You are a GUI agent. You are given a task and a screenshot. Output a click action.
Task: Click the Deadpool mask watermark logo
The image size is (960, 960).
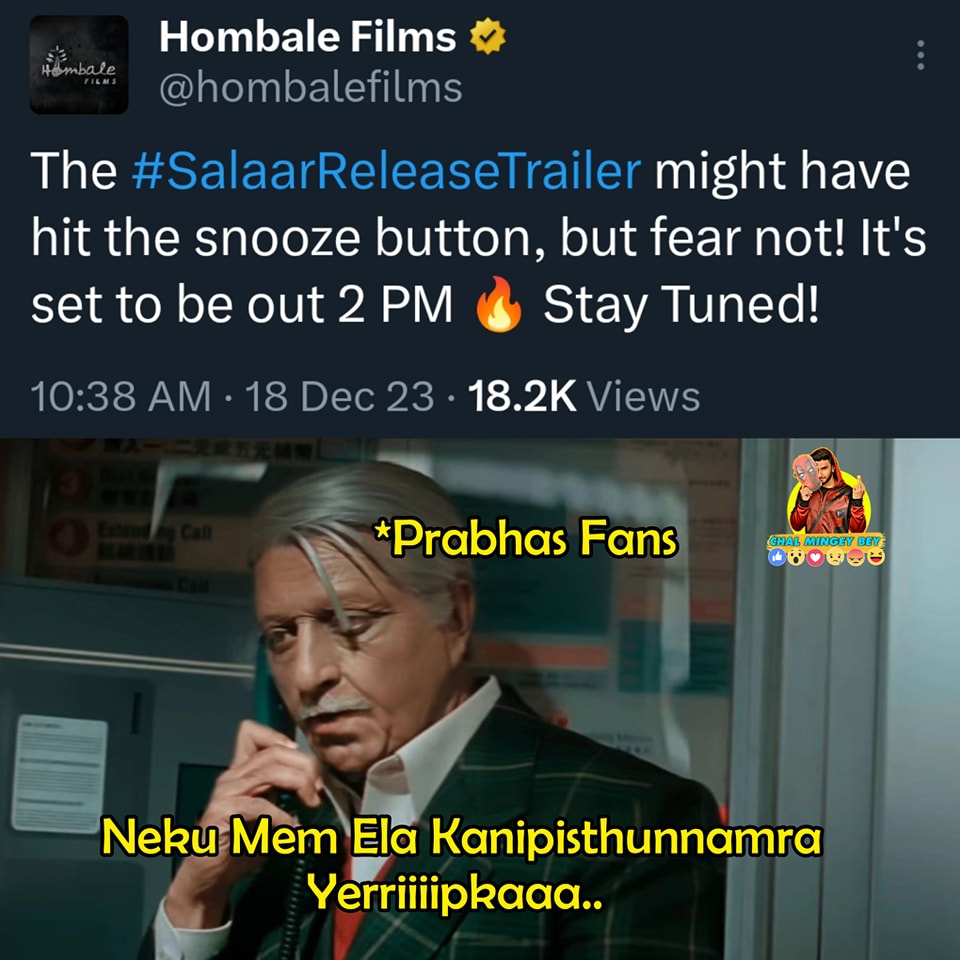pyautogui.click(x=808, y=474)
